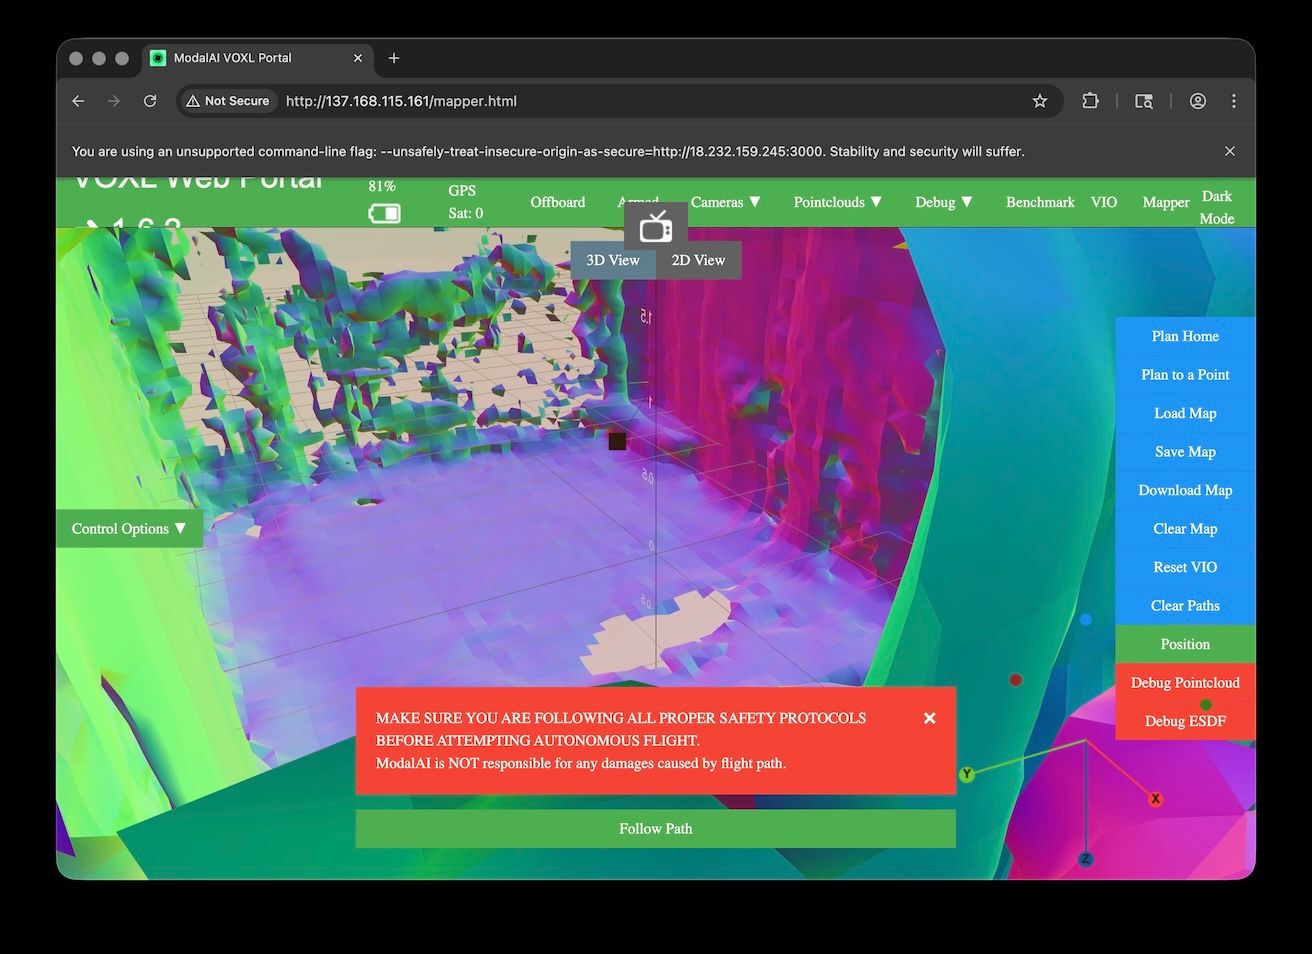This screenshot has height=954, width=1312.
Task: Switch to the 2D View tab
Action: 698,260
